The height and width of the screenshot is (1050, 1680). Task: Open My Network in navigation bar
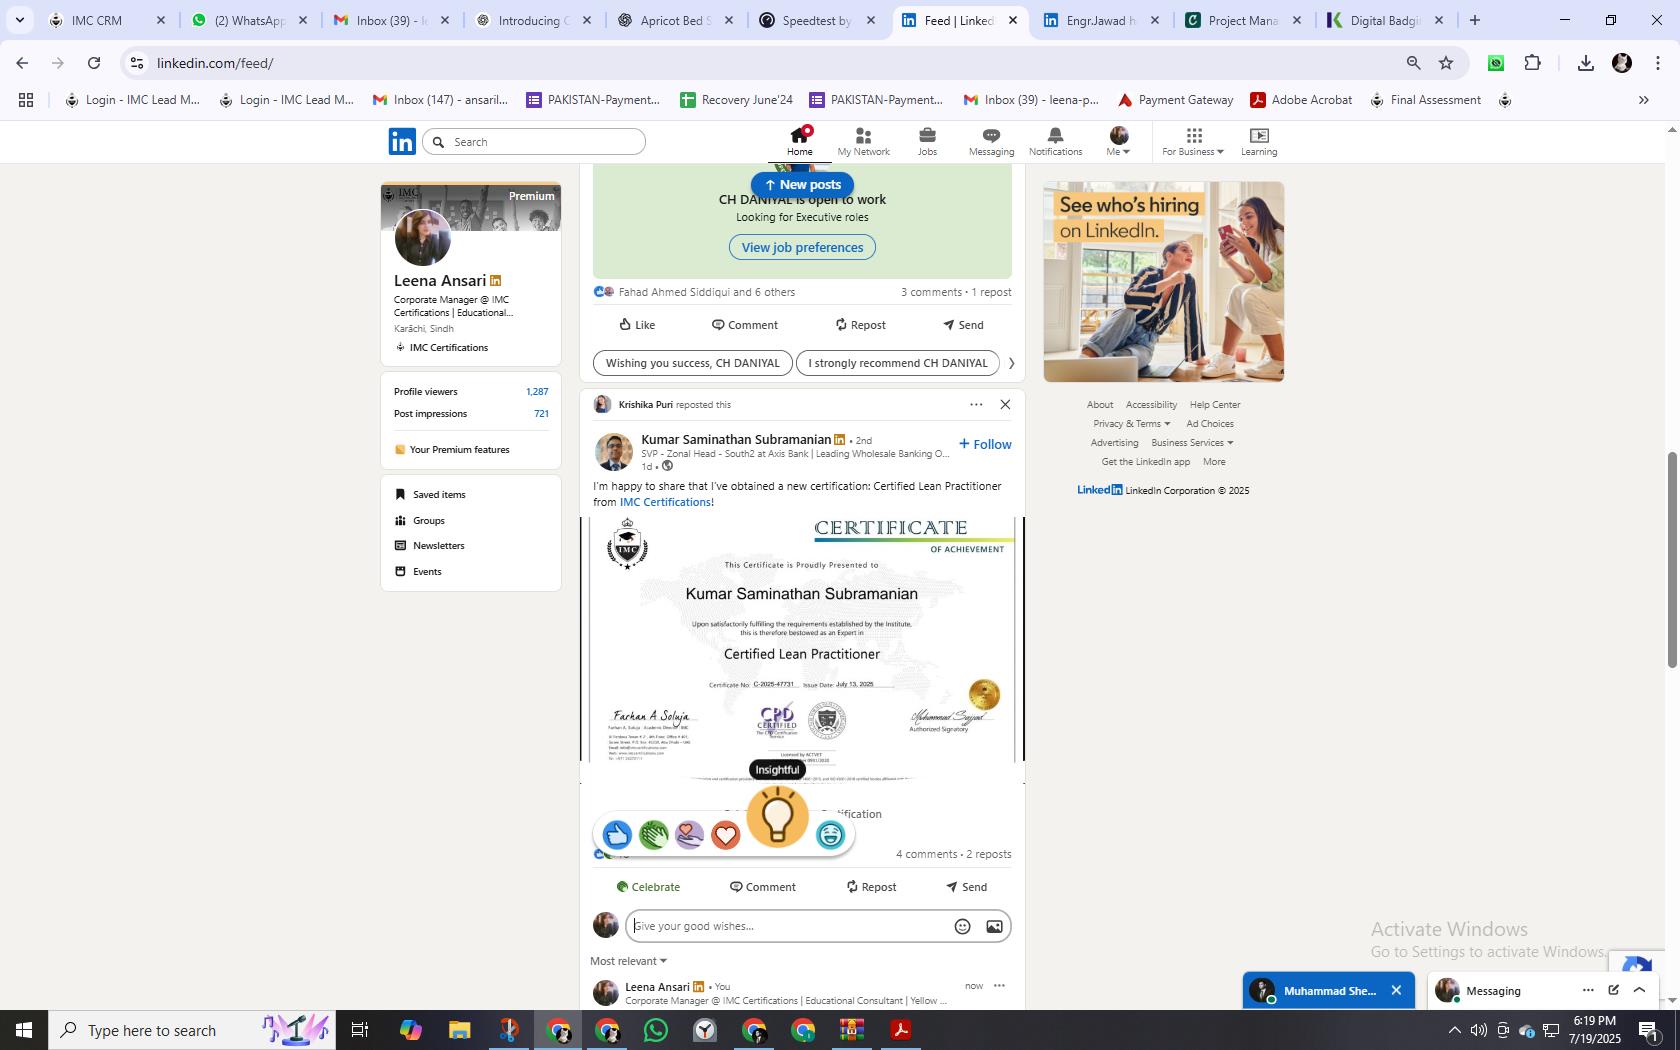pyautogui.click(x=863, y=141)
